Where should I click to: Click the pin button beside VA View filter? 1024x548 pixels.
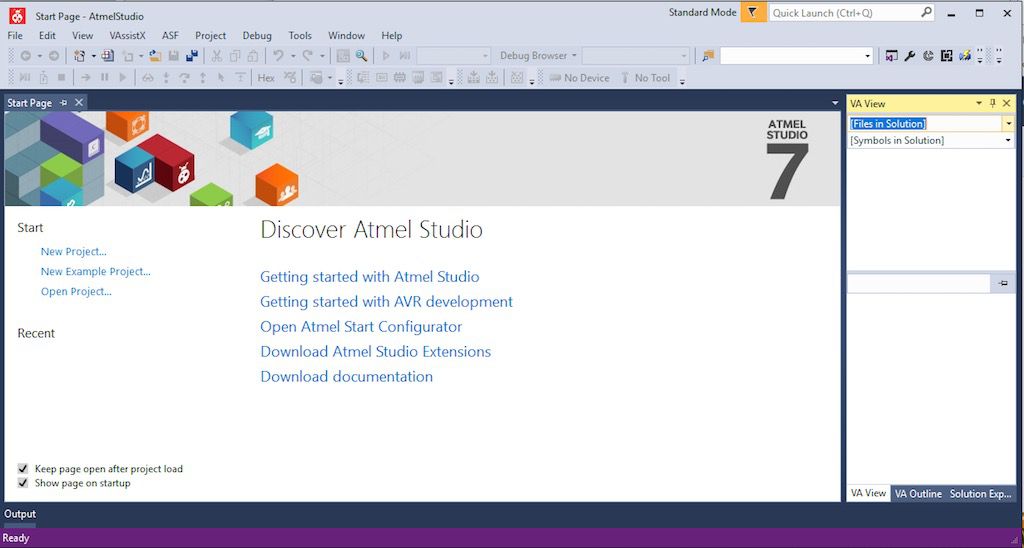coord(1003,283)
